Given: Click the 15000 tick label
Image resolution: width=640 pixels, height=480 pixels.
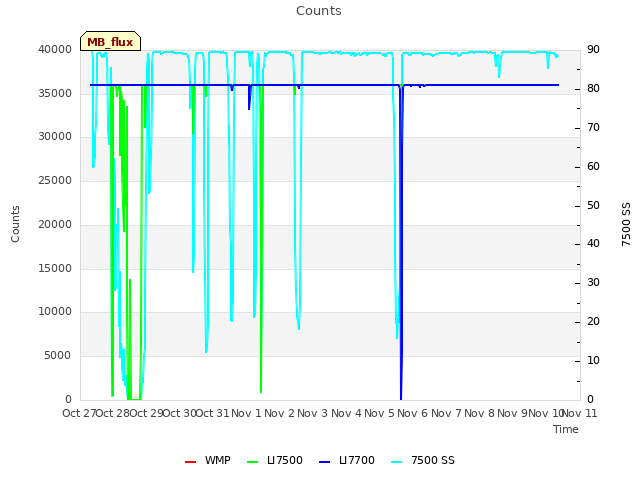Looking at the screenshot, I should [55, 269].
